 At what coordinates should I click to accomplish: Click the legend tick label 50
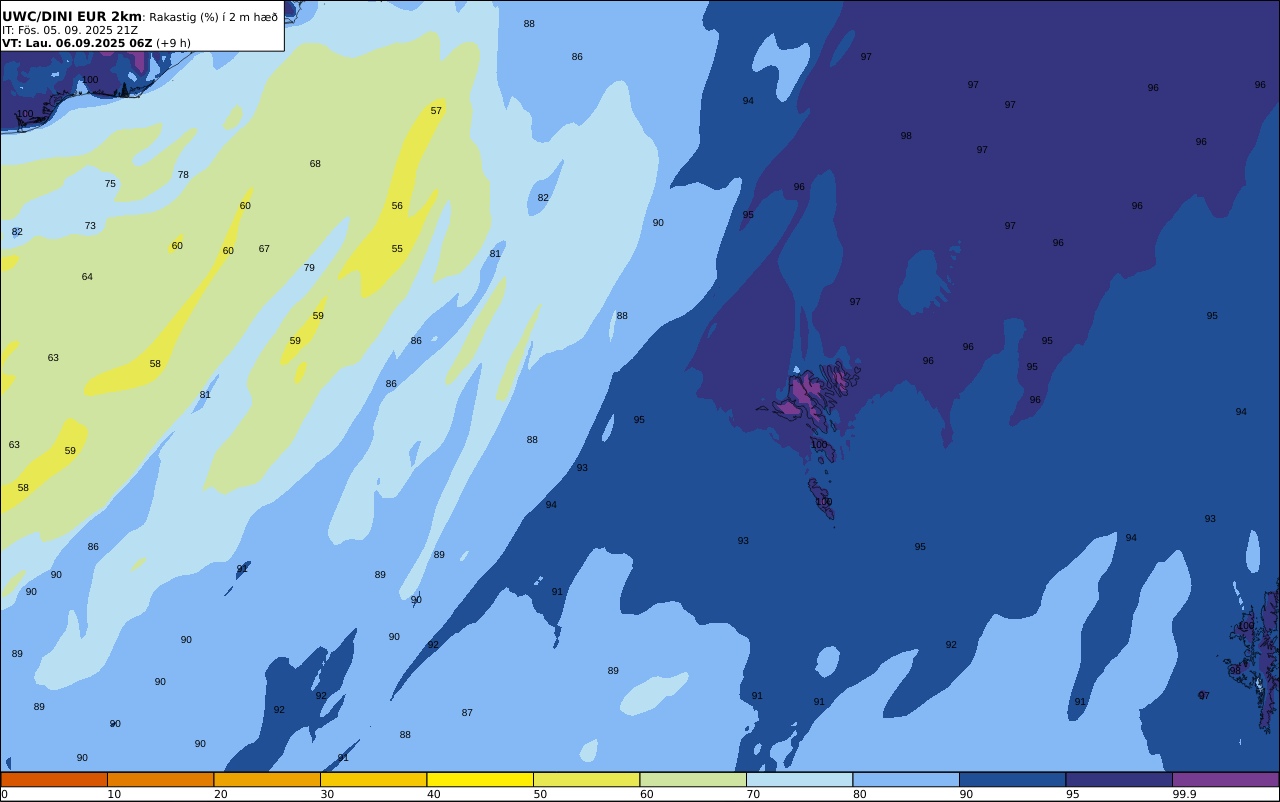pos(540,794)
